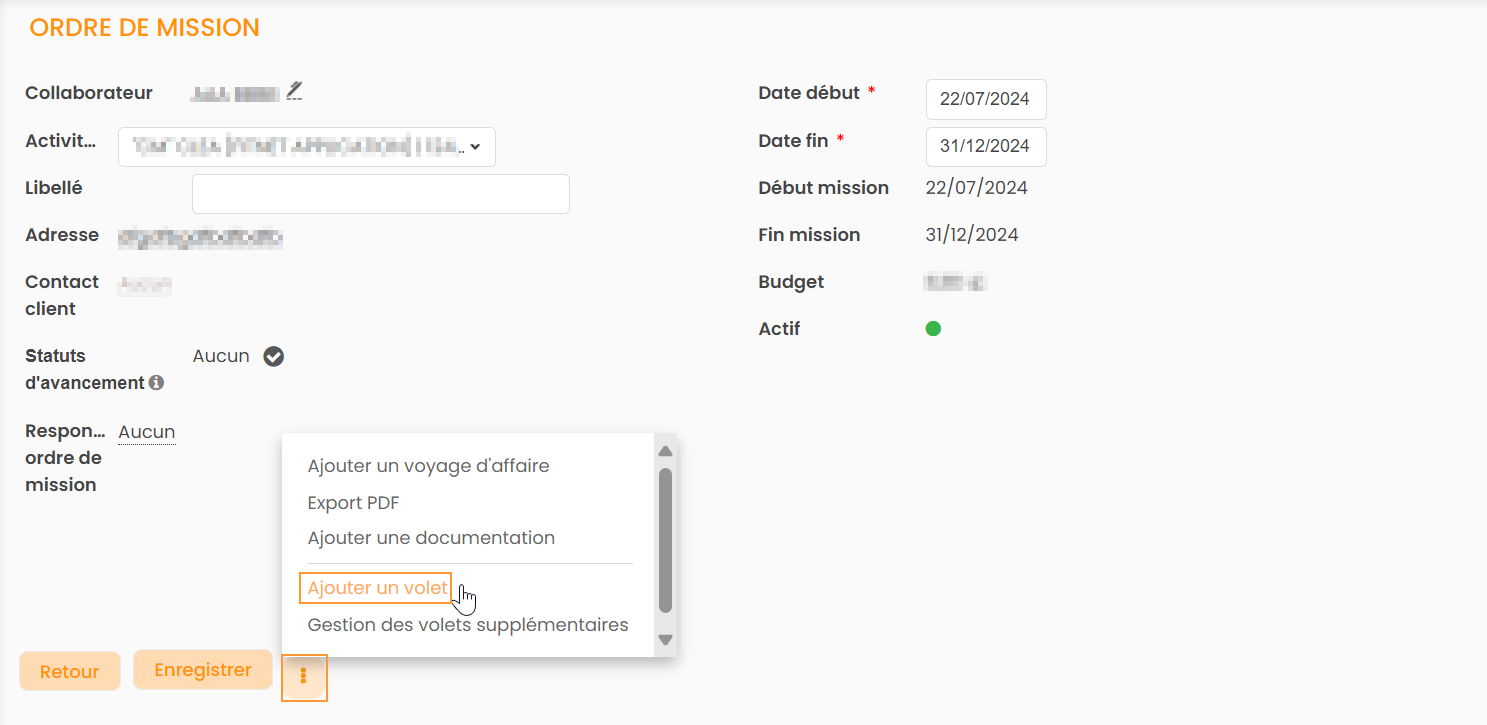Focus the Libellé text field
The image size is (1487, 725).
(380, 194)
